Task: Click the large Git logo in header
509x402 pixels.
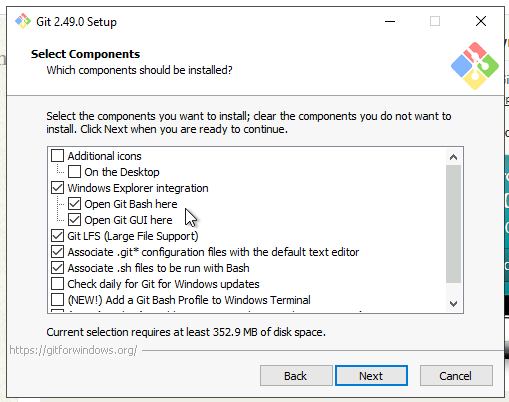Action: (x=475, y=66)
